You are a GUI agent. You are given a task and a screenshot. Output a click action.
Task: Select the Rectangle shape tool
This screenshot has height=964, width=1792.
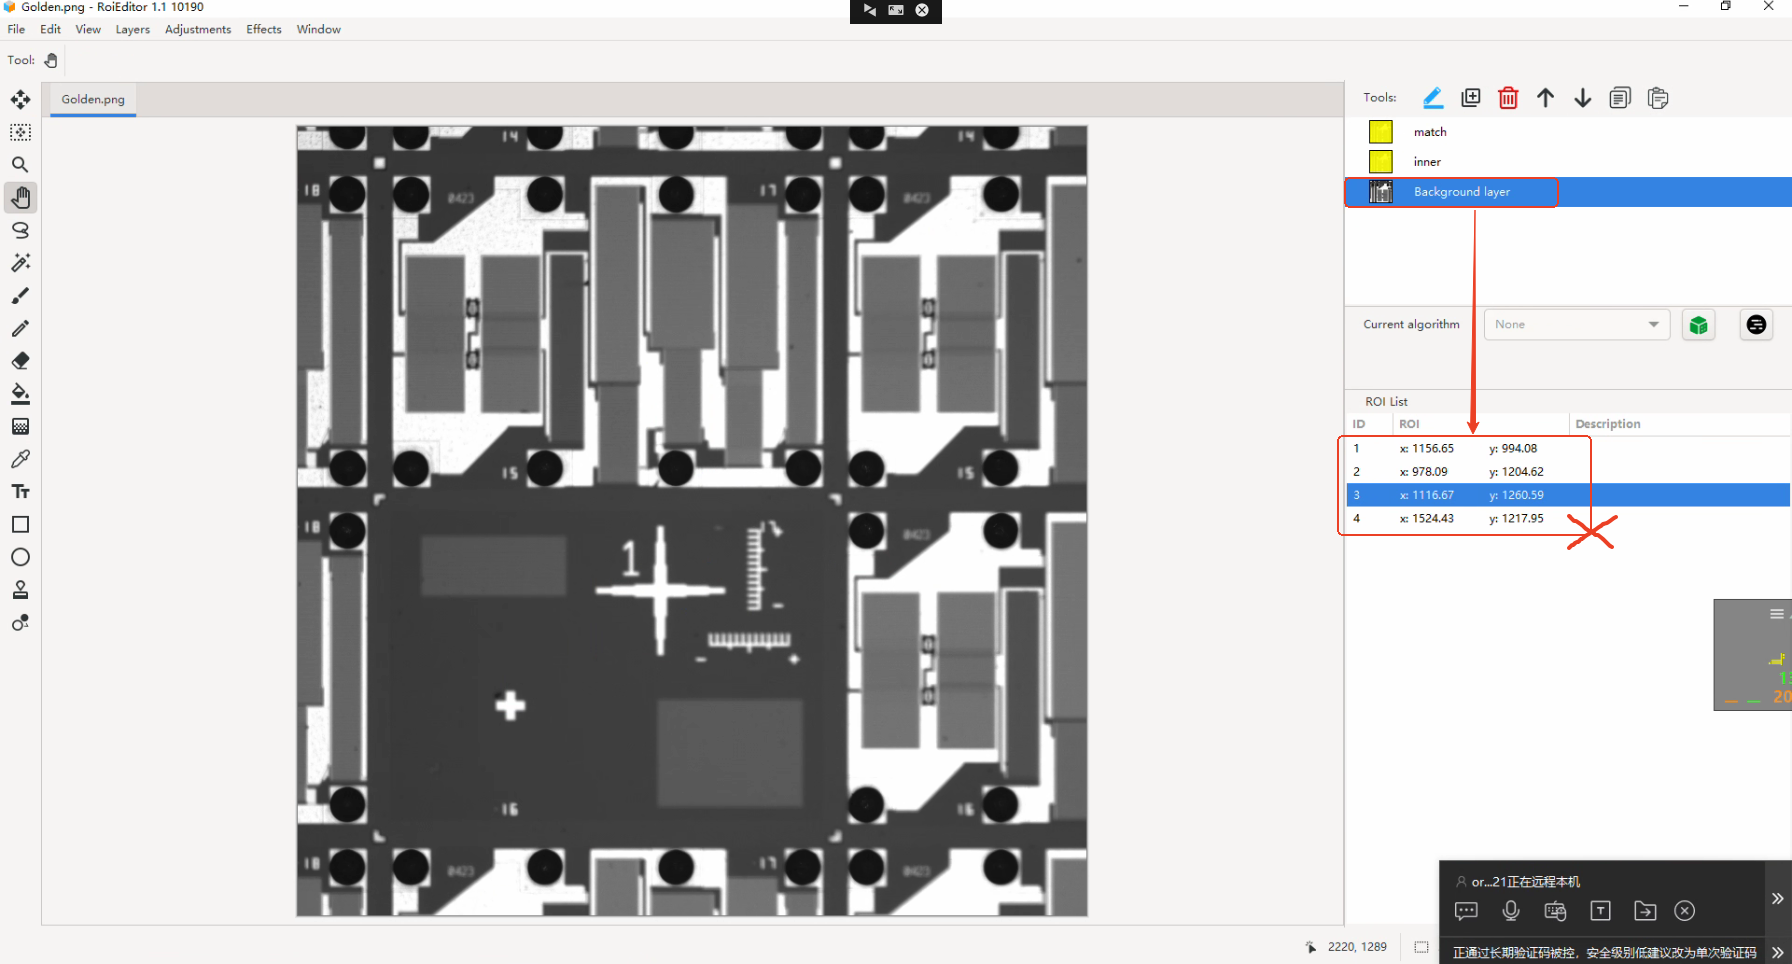click(x=20, y=524)
